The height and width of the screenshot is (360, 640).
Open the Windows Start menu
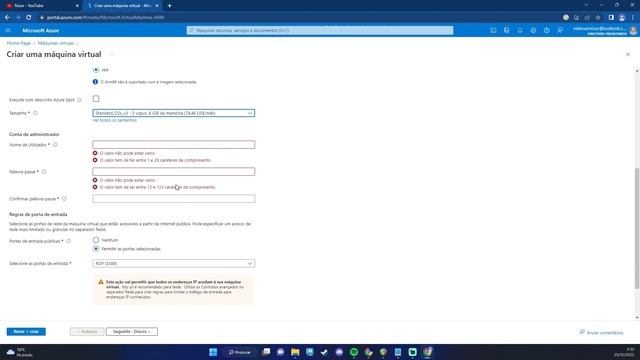pos(213,352)
